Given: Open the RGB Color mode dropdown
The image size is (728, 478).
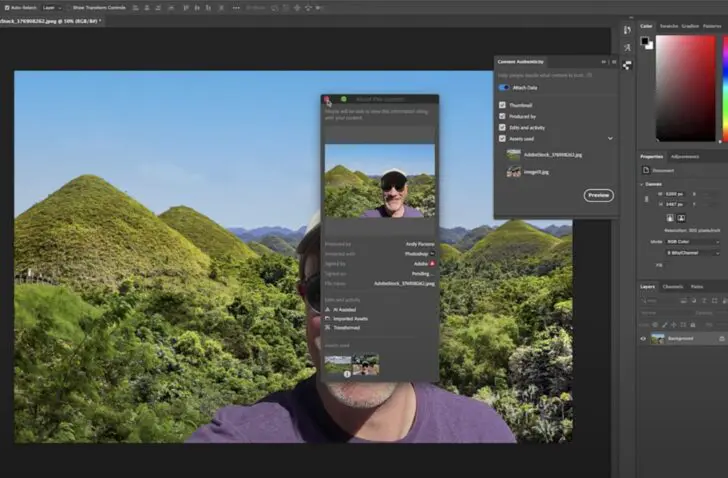Looking at the screenshot, I should coord(693,242).
